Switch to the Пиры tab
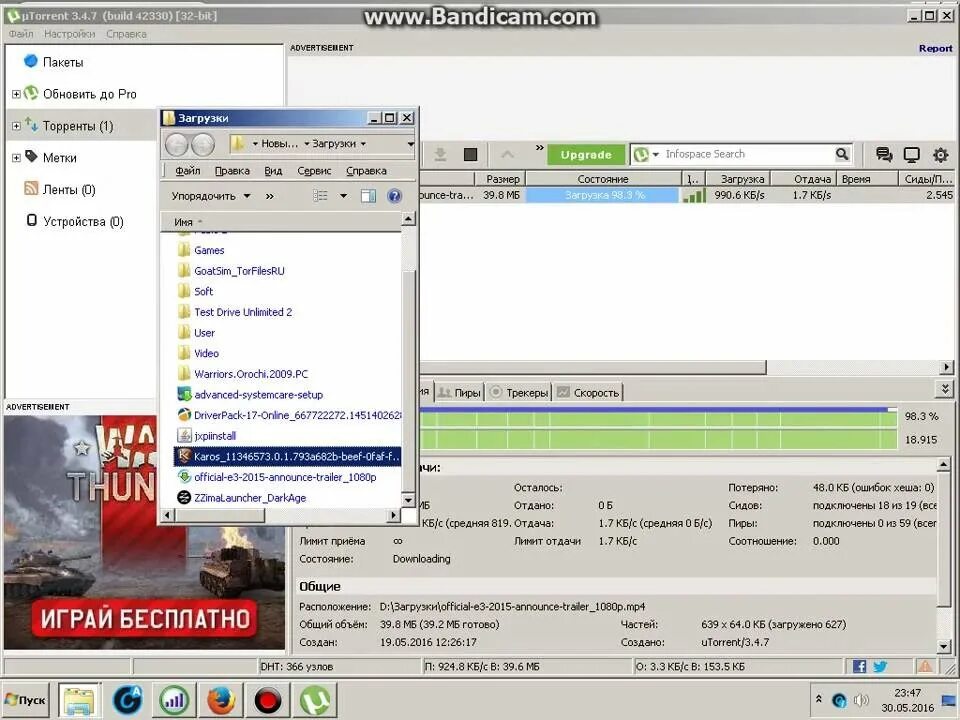The width and height of the screenshot is (960, 720). pos(459,392)
